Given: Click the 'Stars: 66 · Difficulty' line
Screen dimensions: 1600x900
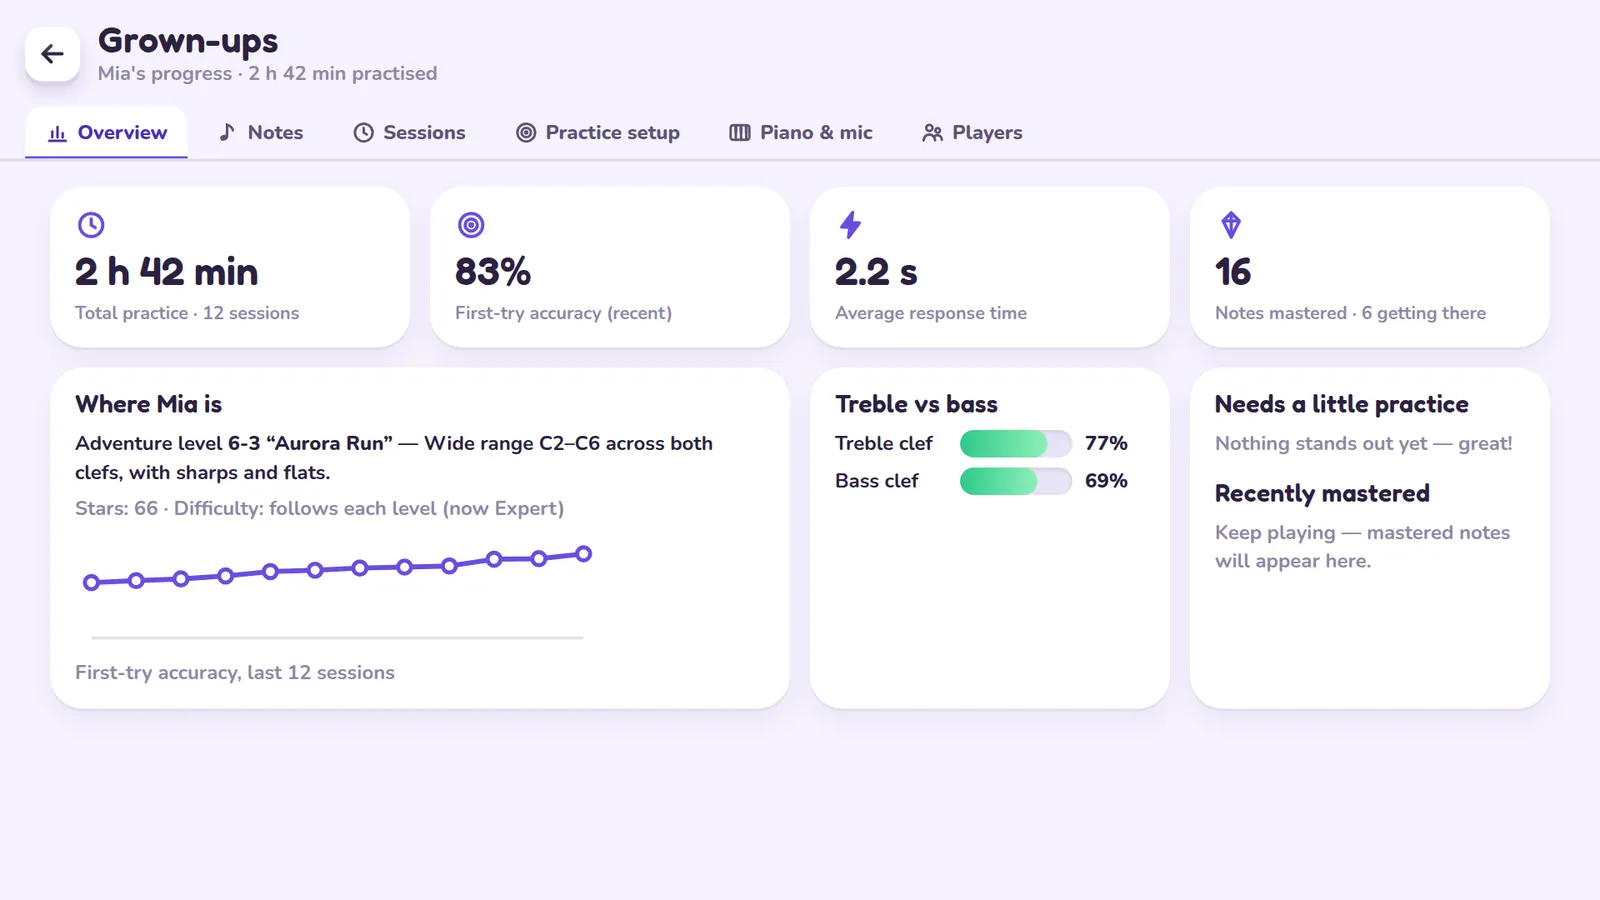Looking at the screenshot, I should (x=319, y=508).
